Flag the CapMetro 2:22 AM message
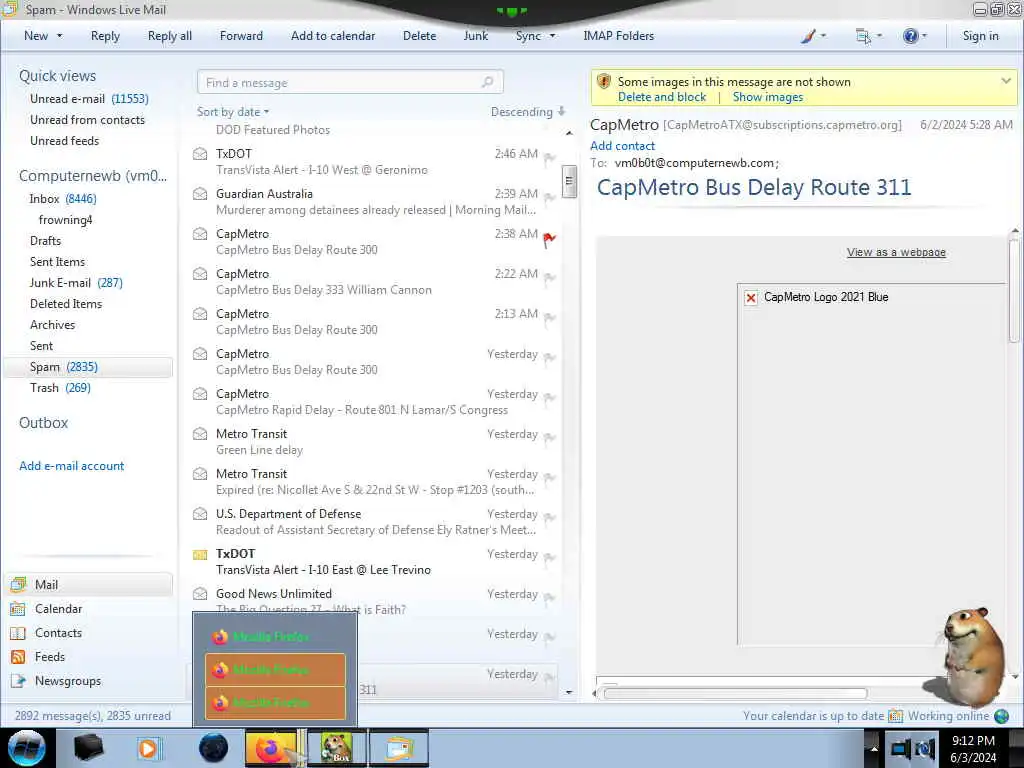Viewport: 1024px width, 768px height. 549,278
